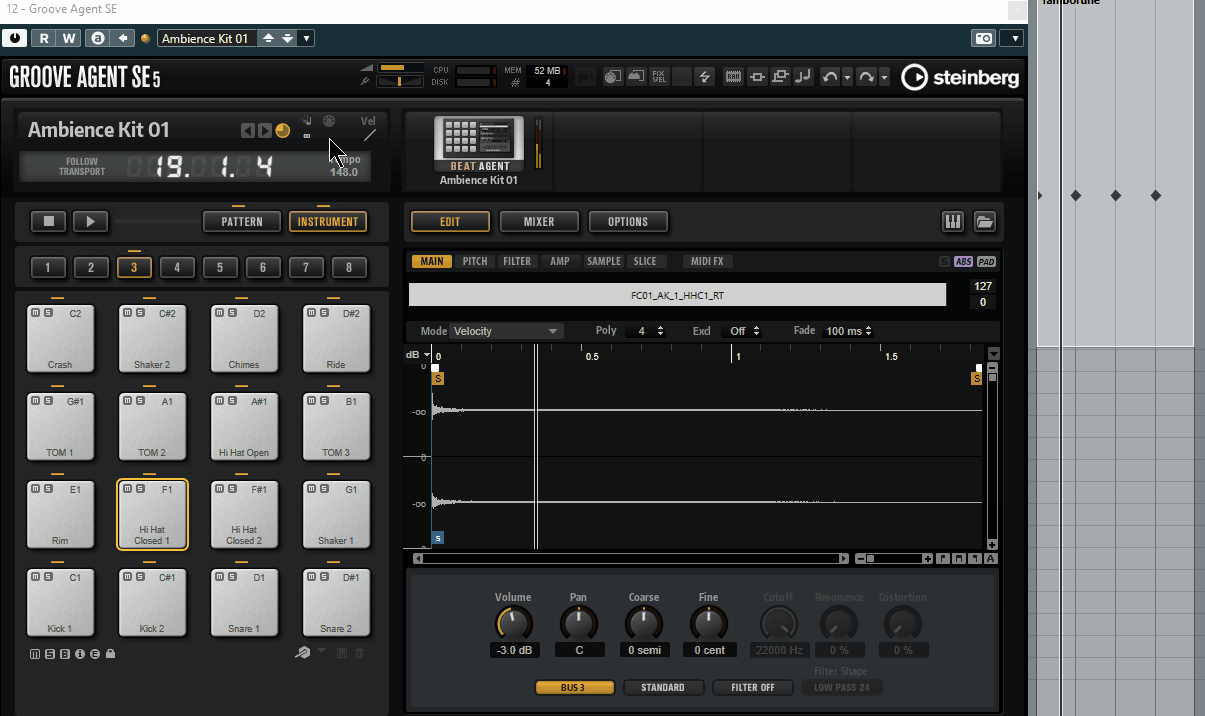
Task: Open the Redo history dropdown
Action: 885,77
